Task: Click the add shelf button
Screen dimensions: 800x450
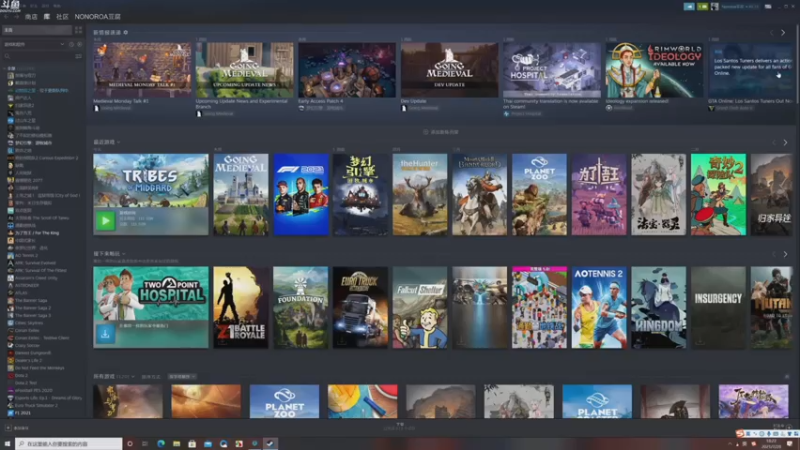Action: pos(441,132)
